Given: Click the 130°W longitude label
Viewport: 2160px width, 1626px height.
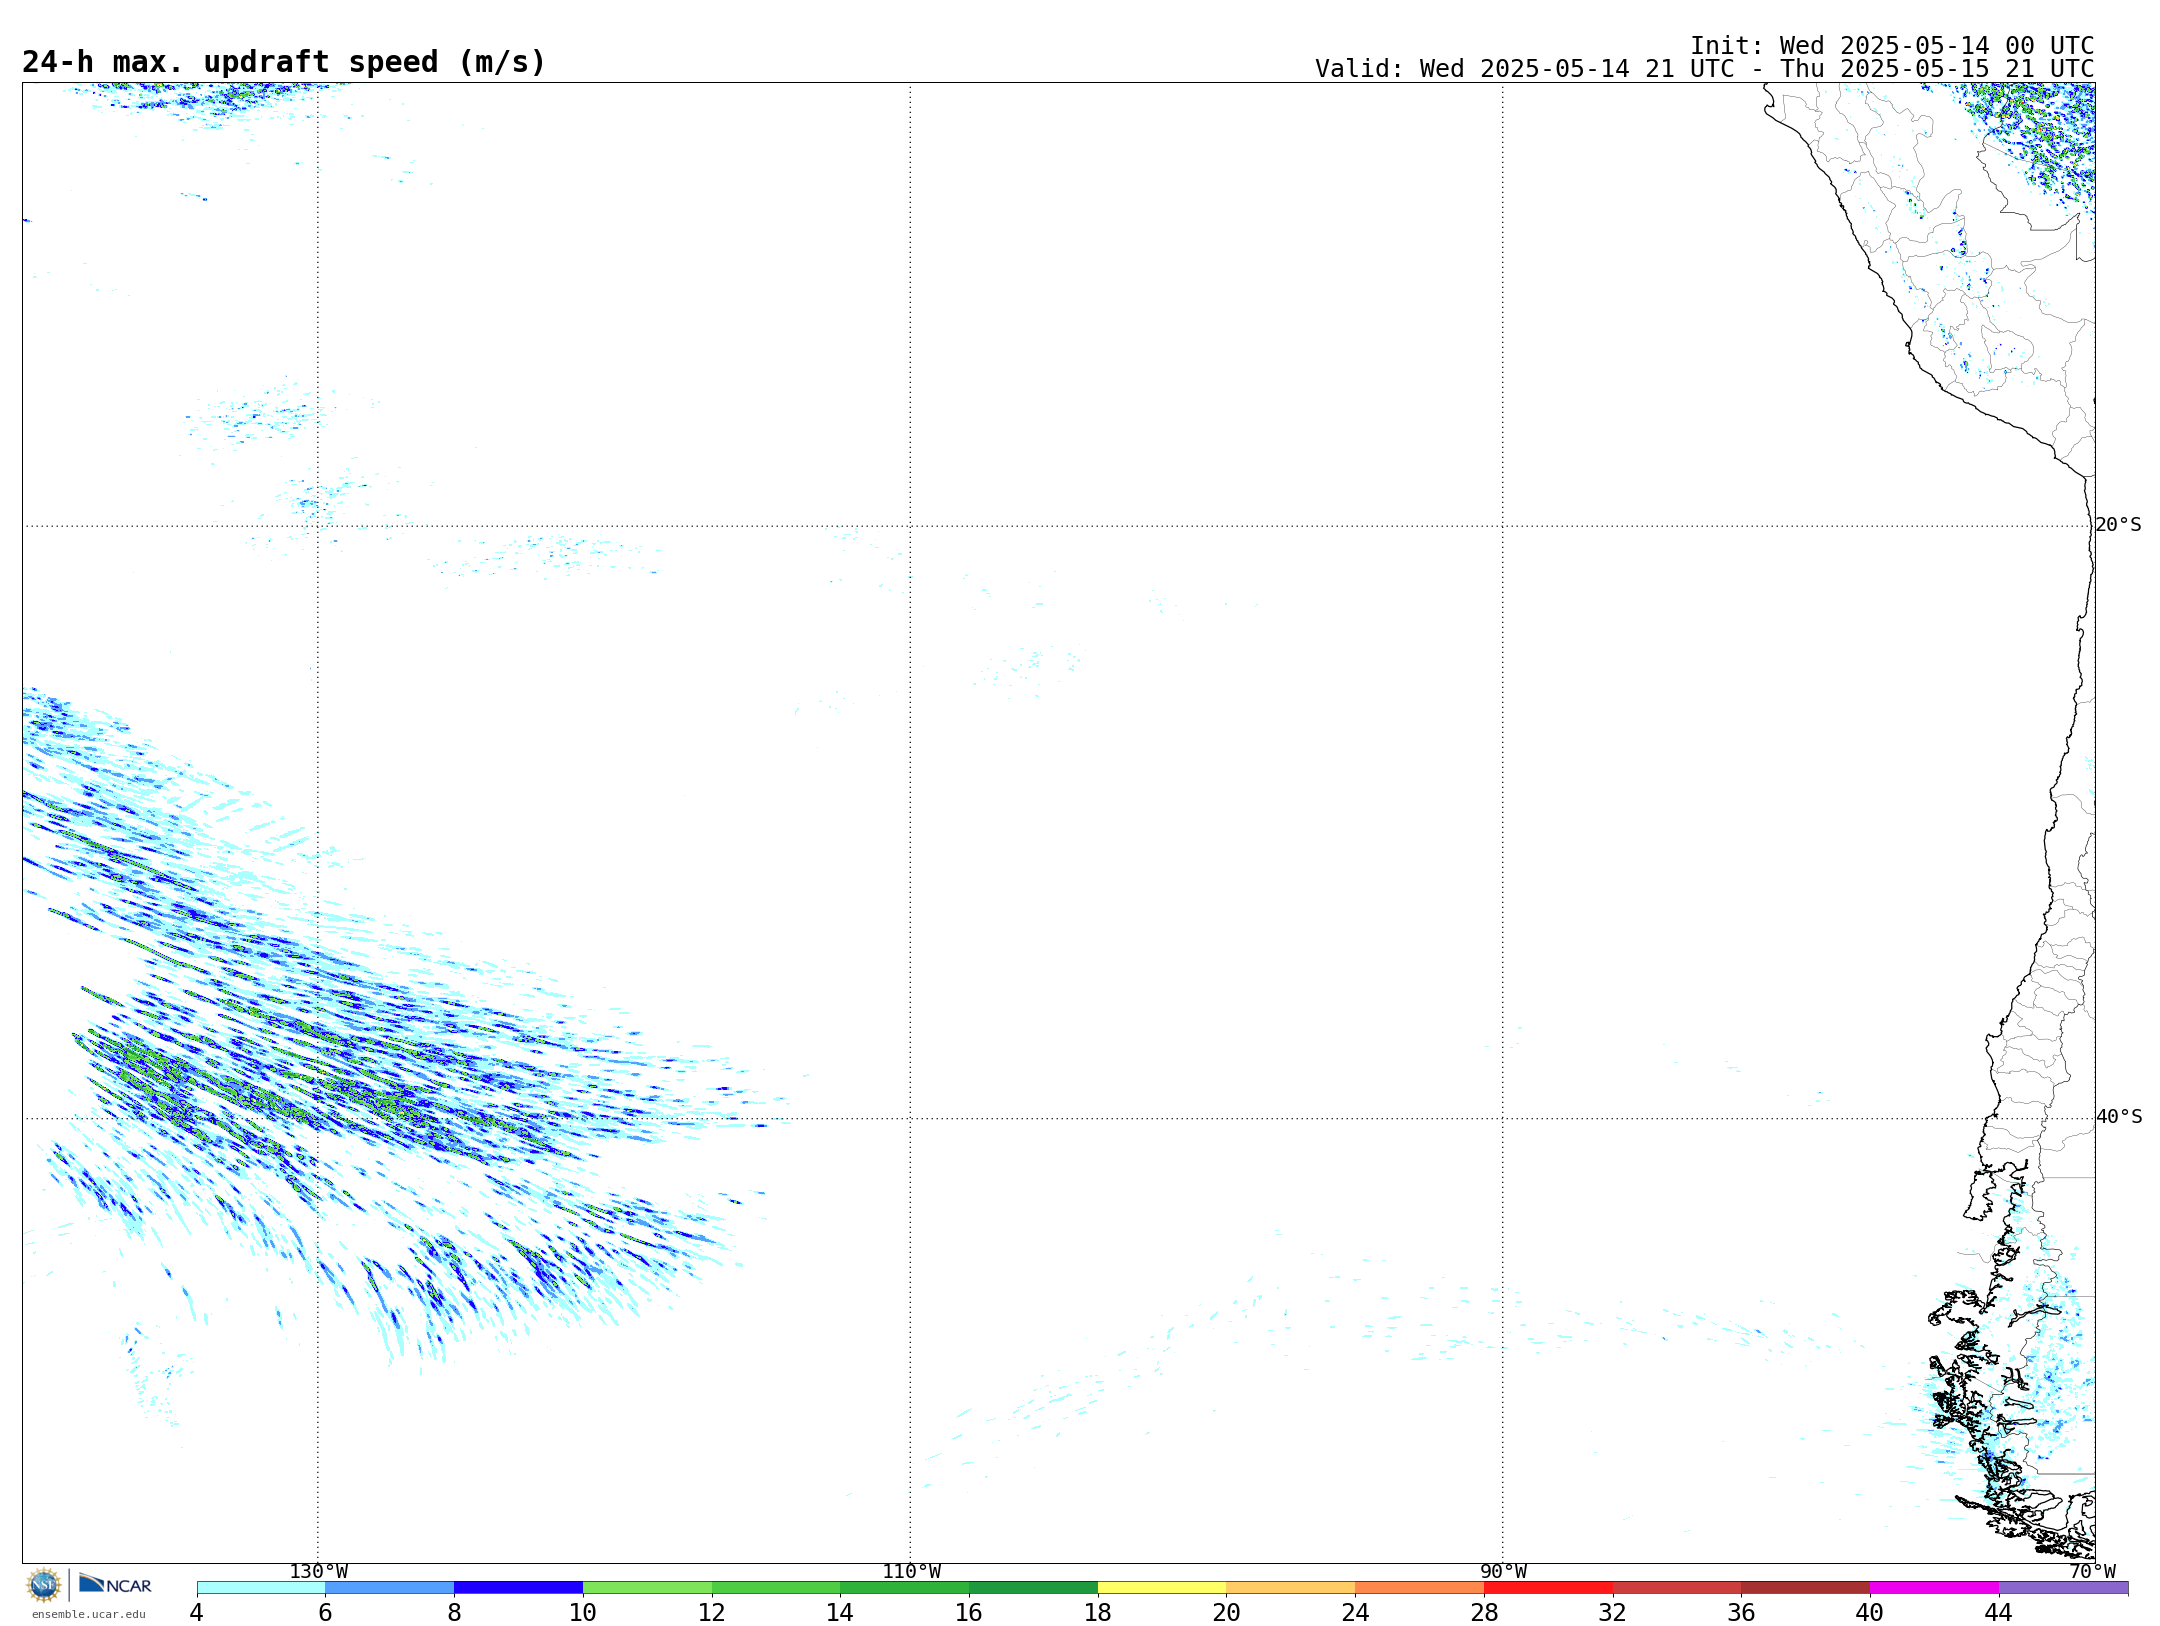Looking at the screenshot, I should point(319,1572).
